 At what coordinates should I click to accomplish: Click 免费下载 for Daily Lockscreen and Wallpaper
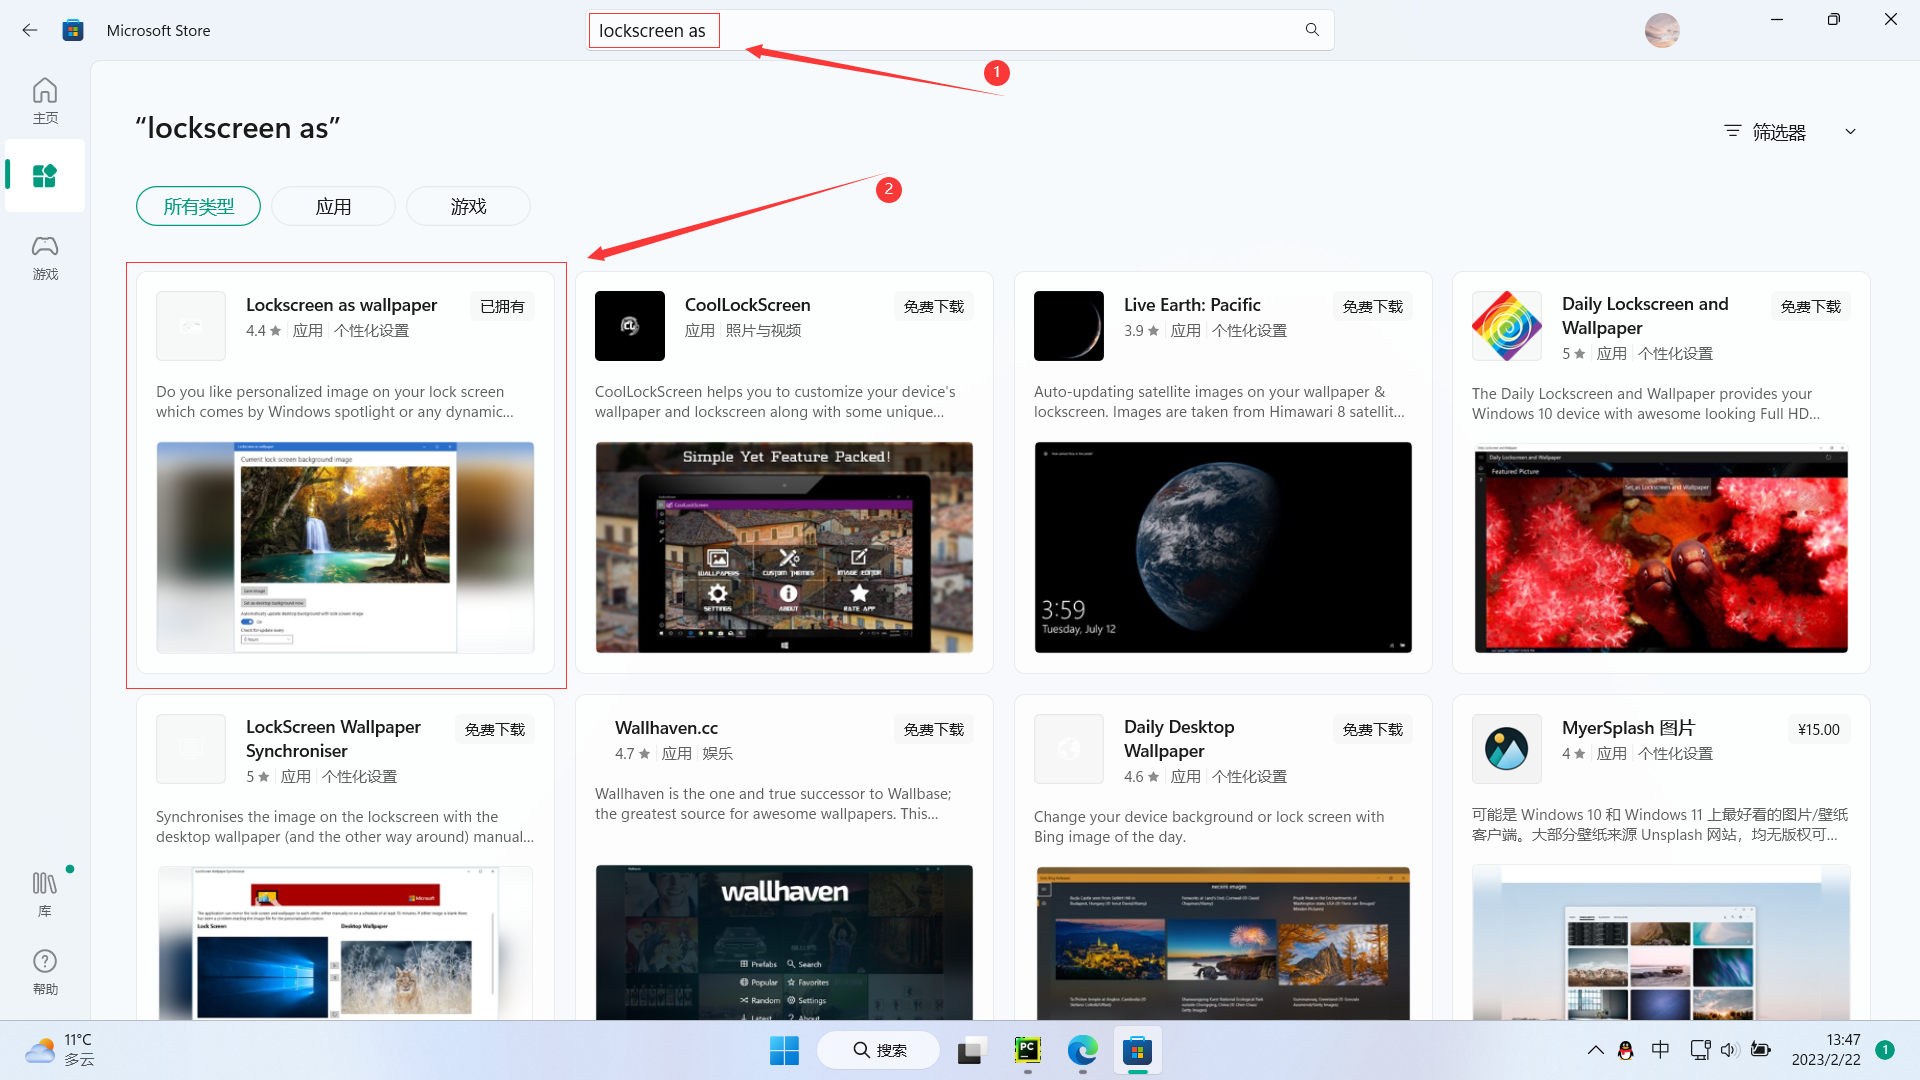[x=1811, y=306]
